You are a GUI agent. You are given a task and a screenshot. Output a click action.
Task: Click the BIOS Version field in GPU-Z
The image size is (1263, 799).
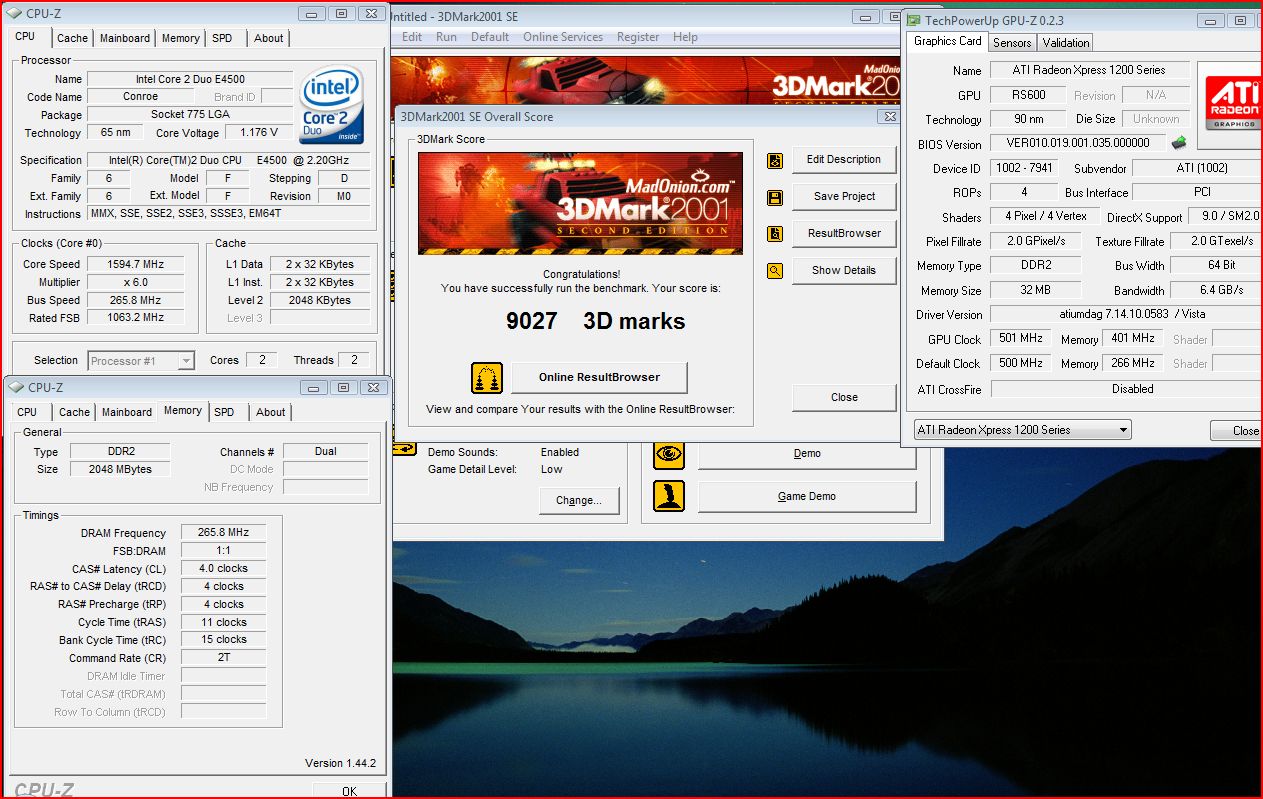pyautogui.click(x=1078, y=144)
